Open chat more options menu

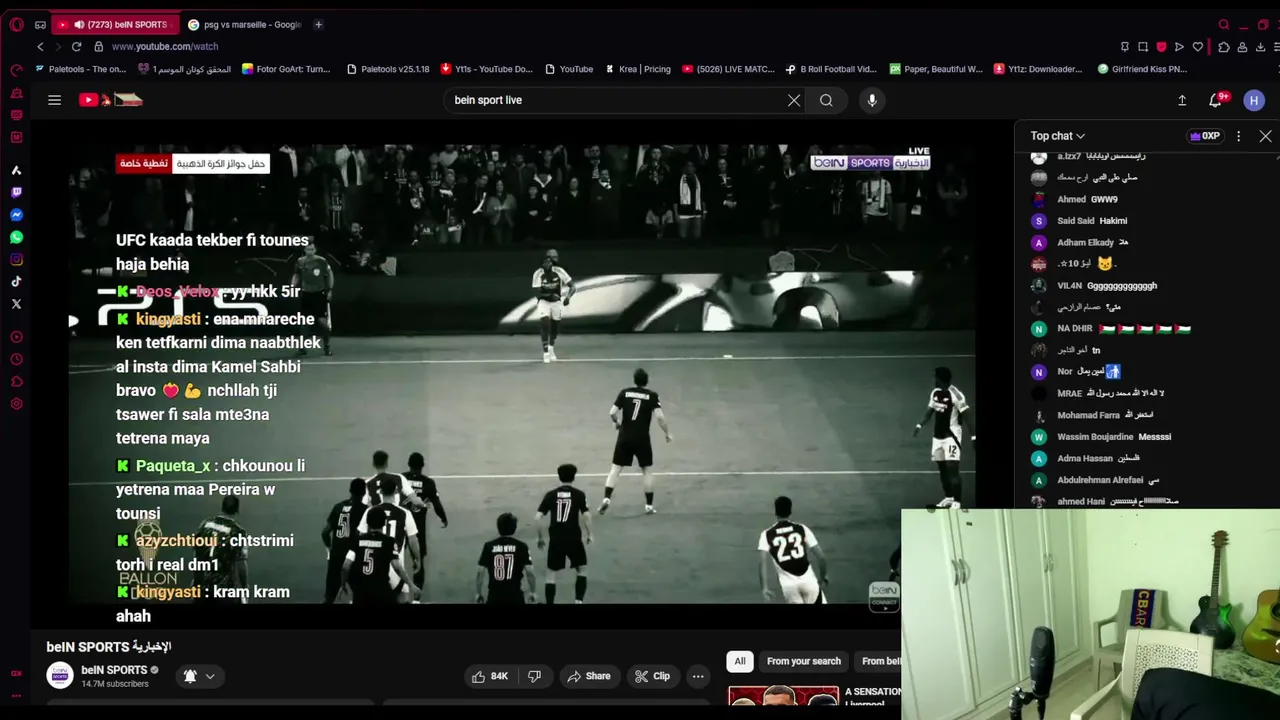tap(1238, 136)
